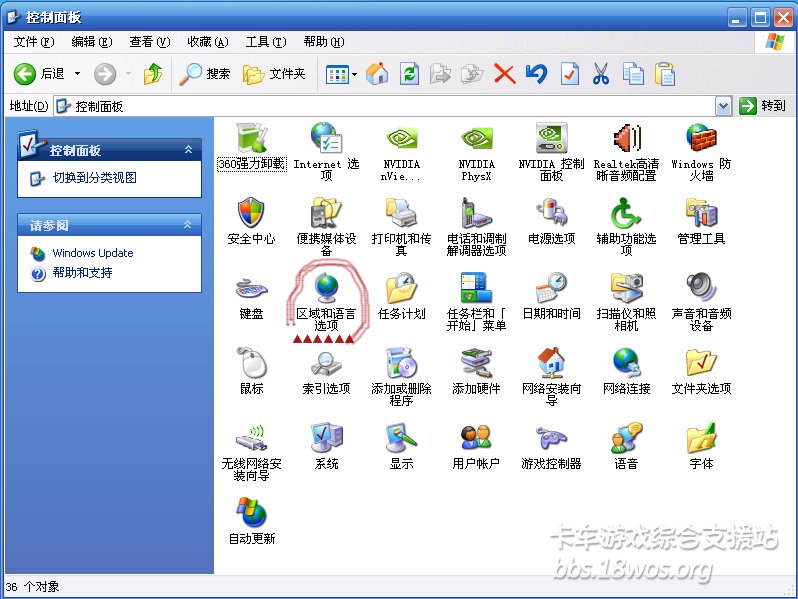Go up one folder level
This screenshot has height=599, width=798.
(x=153, y=74)
